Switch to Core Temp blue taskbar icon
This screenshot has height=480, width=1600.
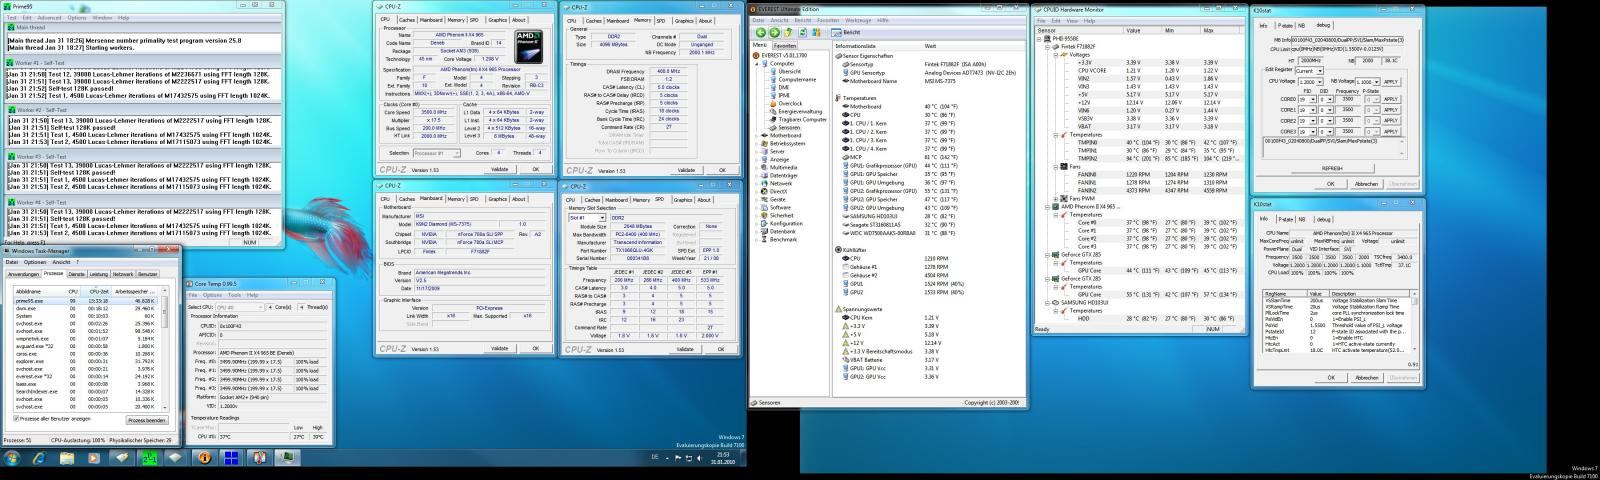[x=232, y=458]
